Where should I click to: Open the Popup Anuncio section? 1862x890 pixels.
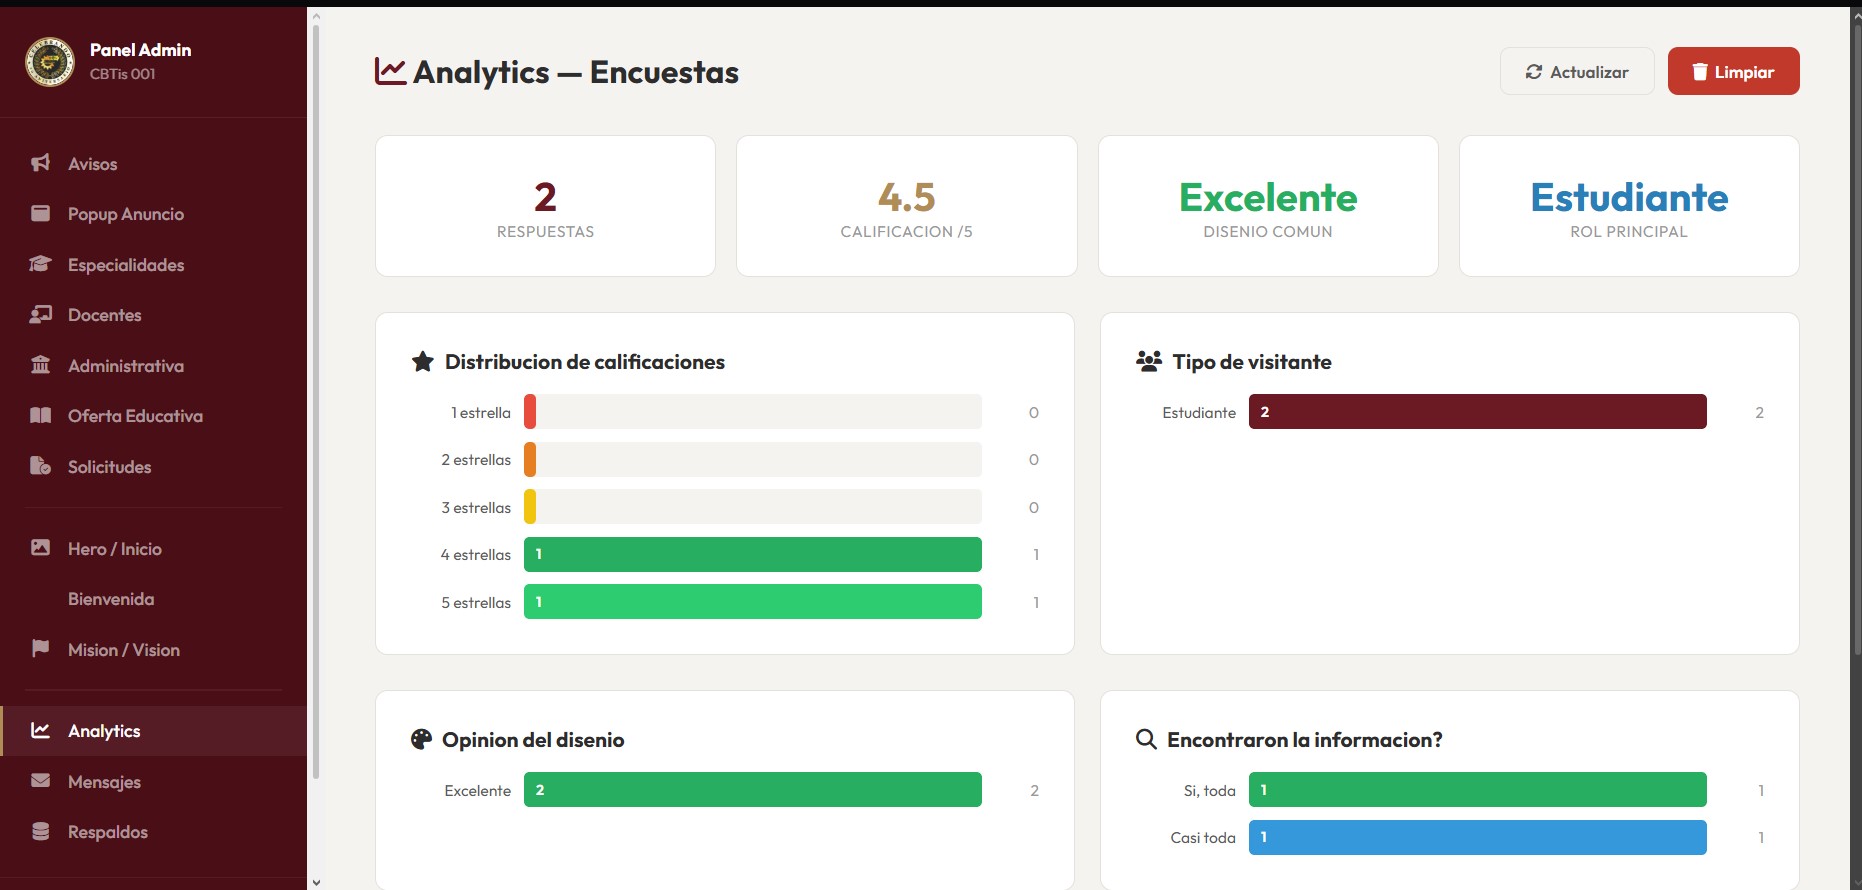(125, 214)
